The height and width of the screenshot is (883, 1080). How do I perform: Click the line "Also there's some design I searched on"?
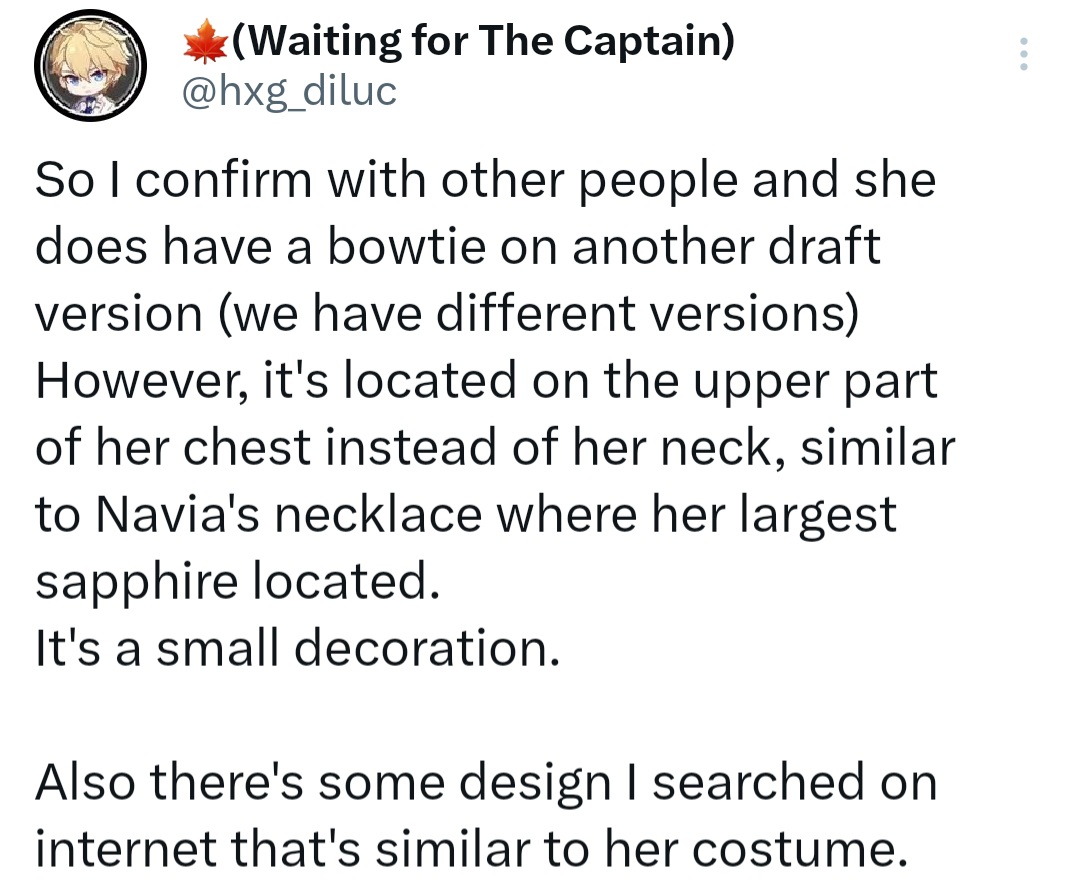(486, 783)
